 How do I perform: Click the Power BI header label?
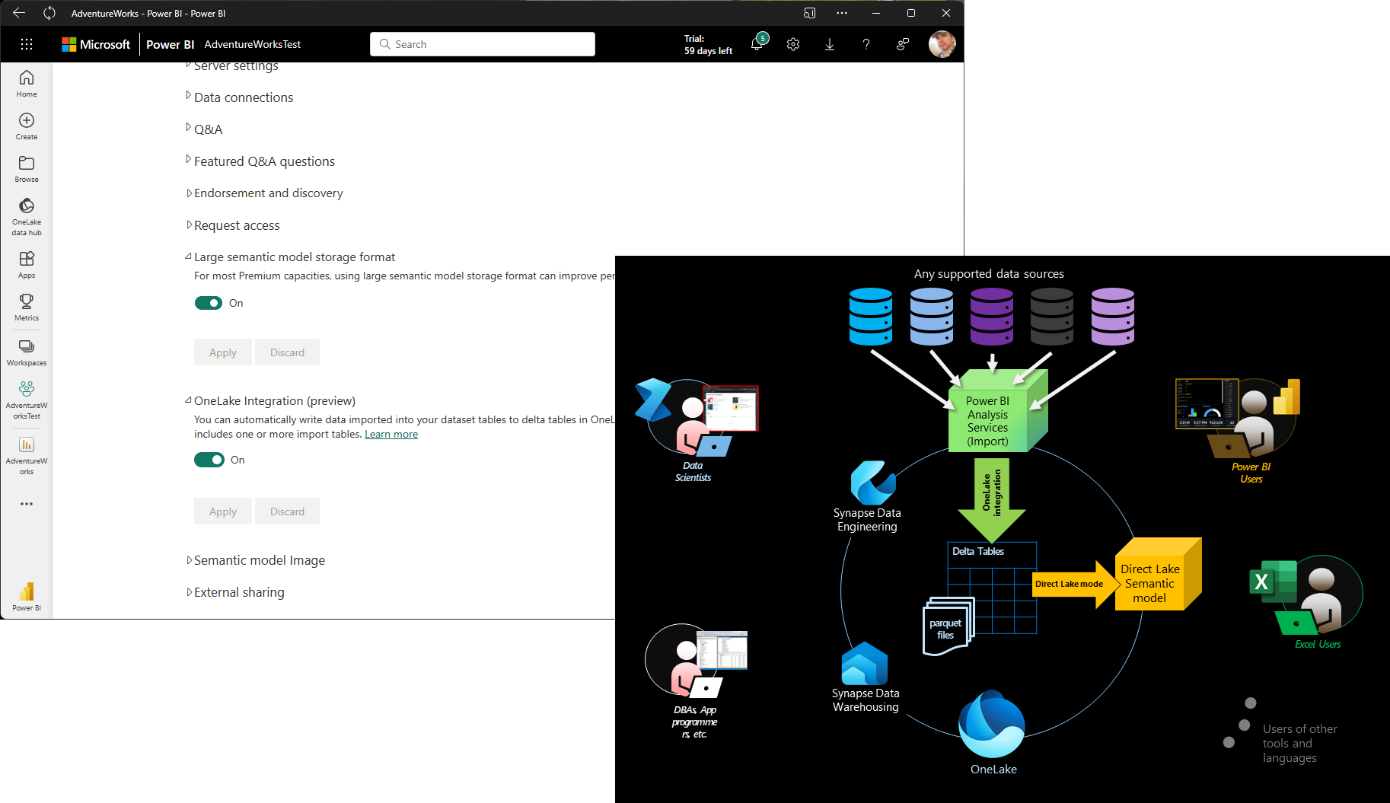click(170, 44)
